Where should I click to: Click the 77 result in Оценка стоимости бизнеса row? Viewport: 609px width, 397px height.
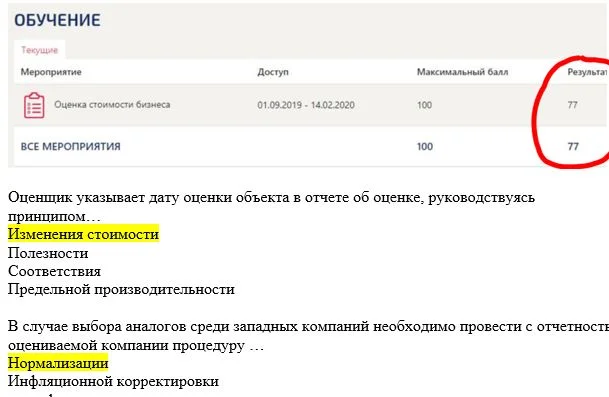pos(572,105)
